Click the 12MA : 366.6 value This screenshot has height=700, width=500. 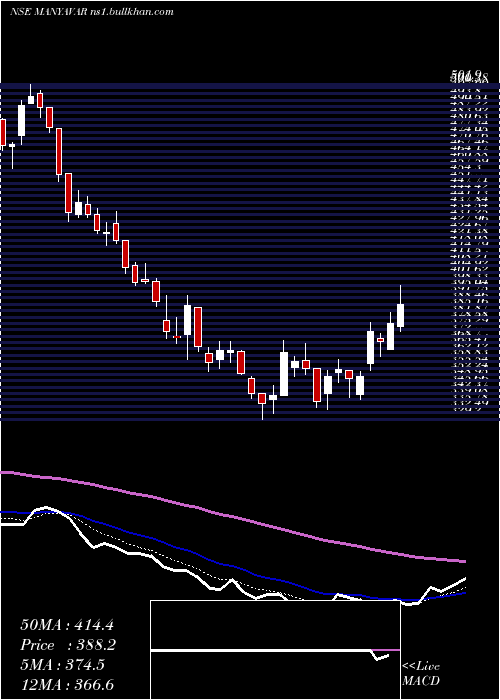coord(66,685)
